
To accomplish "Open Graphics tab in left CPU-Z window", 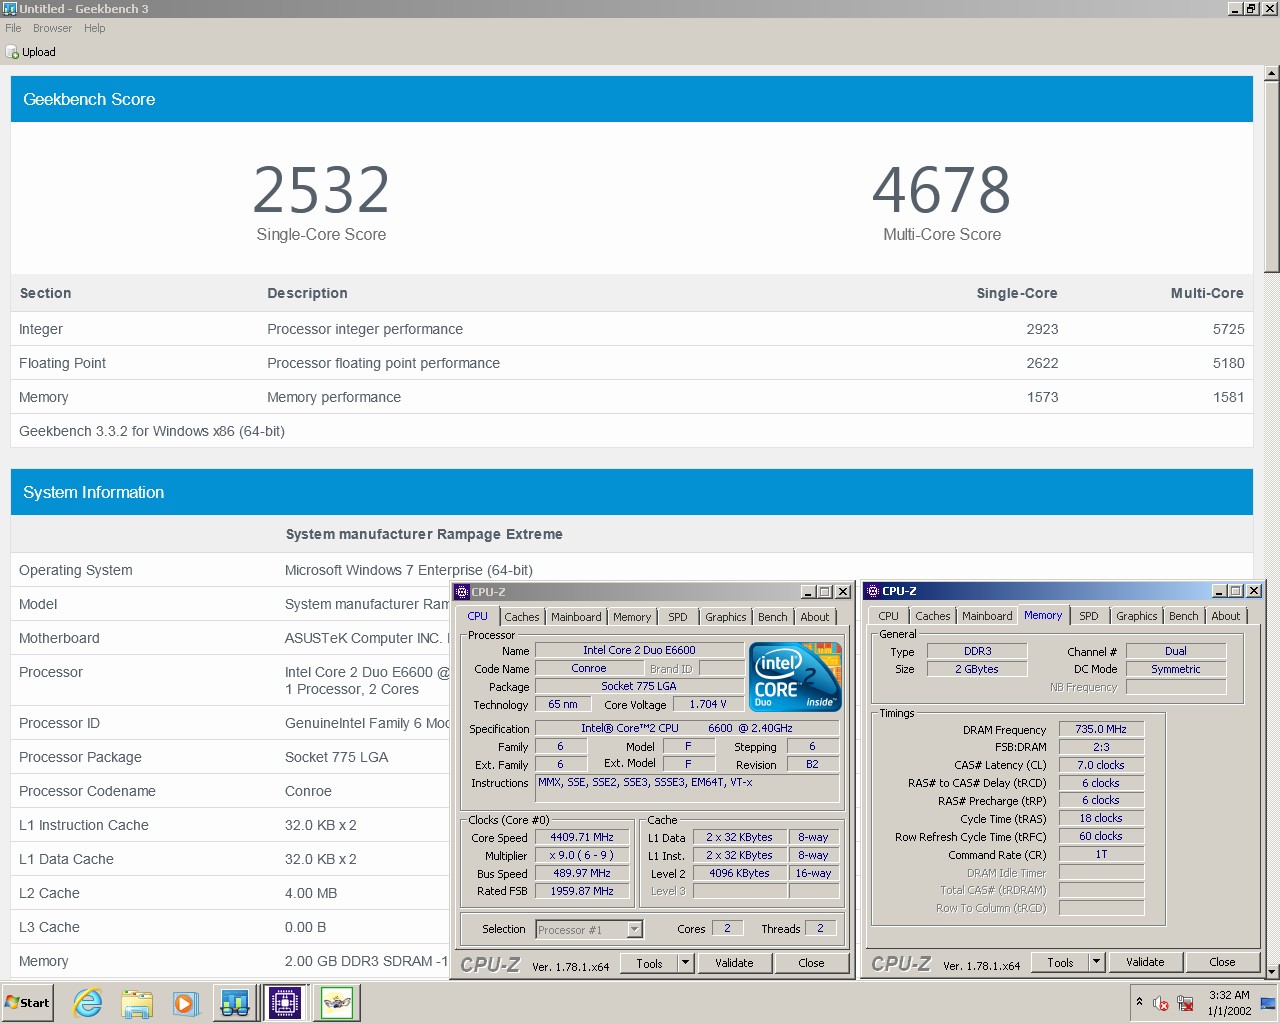I will pyautogui.click(x=725, y=617).
